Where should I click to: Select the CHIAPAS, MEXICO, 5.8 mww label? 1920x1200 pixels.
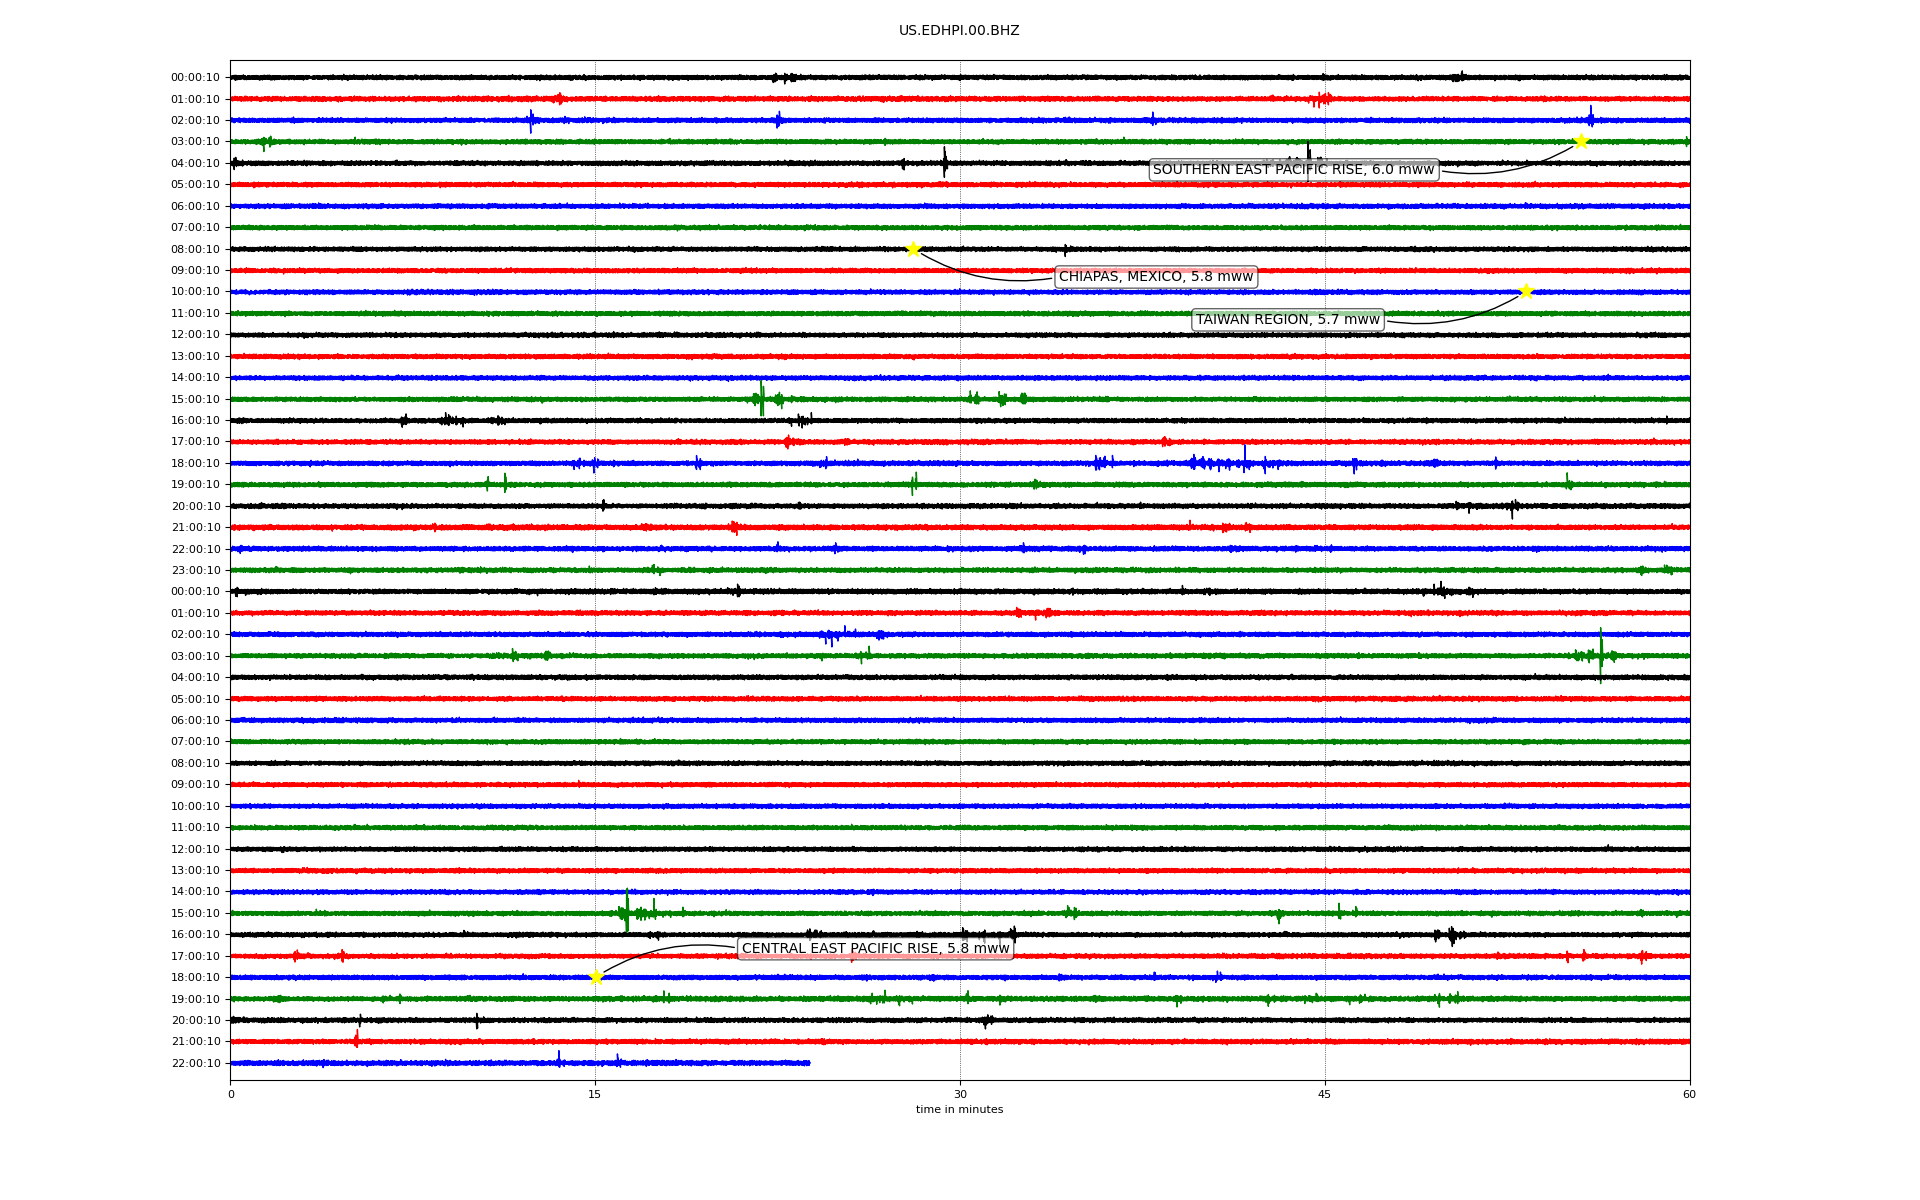click(x=1156, y=277)
